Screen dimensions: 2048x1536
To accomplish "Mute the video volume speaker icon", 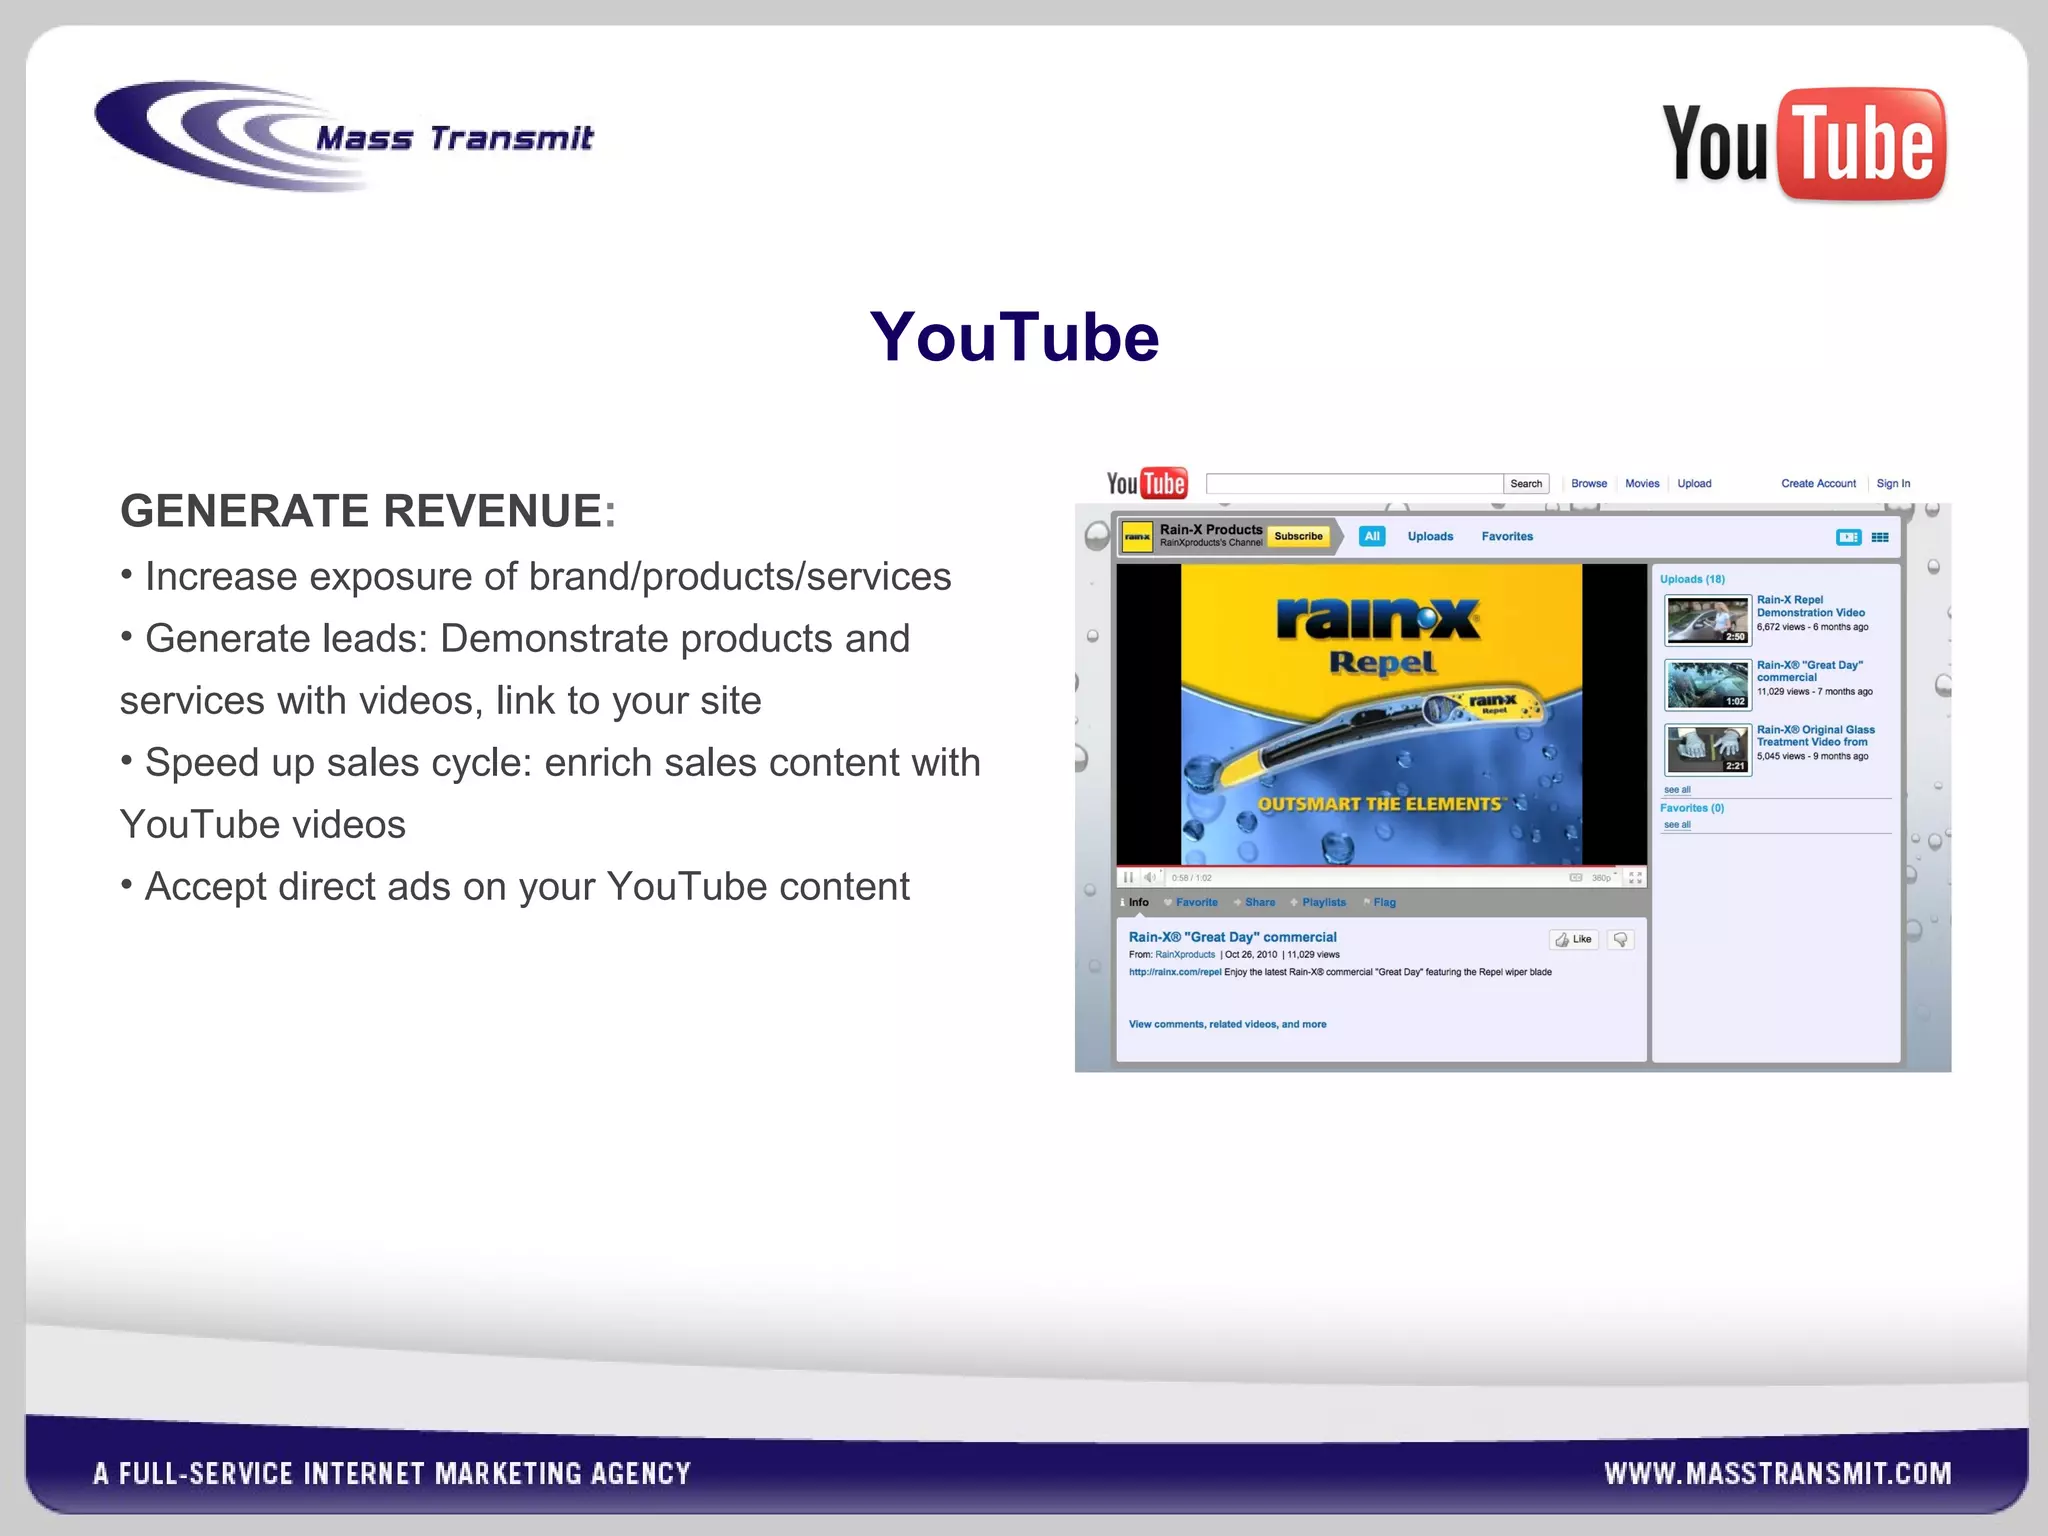I will 1150,878.
